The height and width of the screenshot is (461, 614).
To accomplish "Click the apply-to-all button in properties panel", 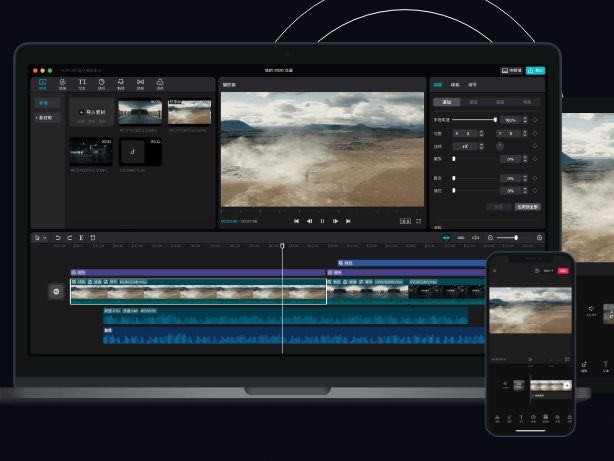I will pos(527,207).
